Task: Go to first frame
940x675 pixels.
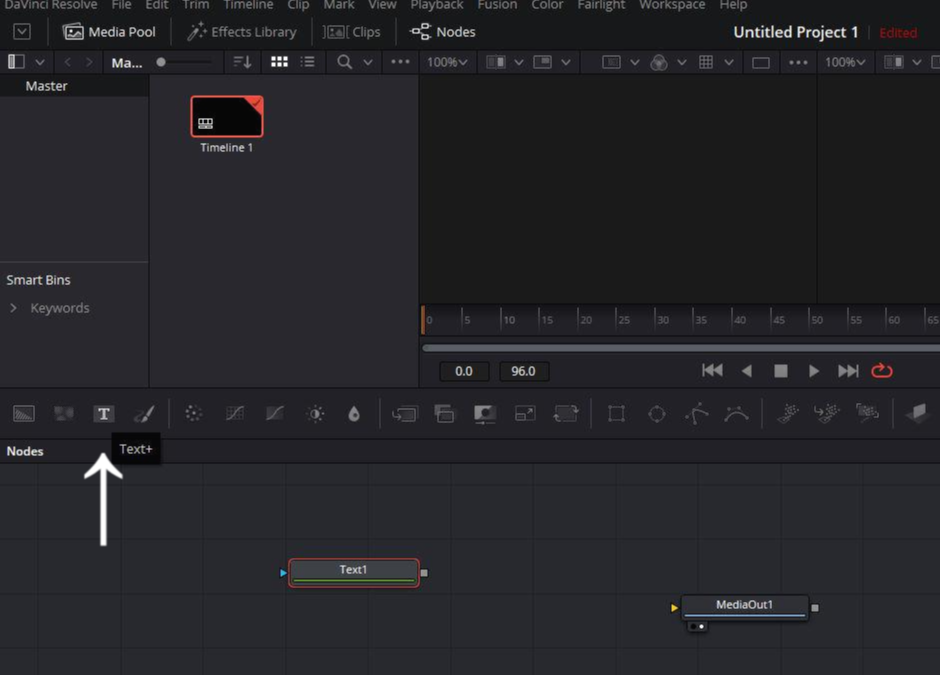Action: tap(712, 371)
